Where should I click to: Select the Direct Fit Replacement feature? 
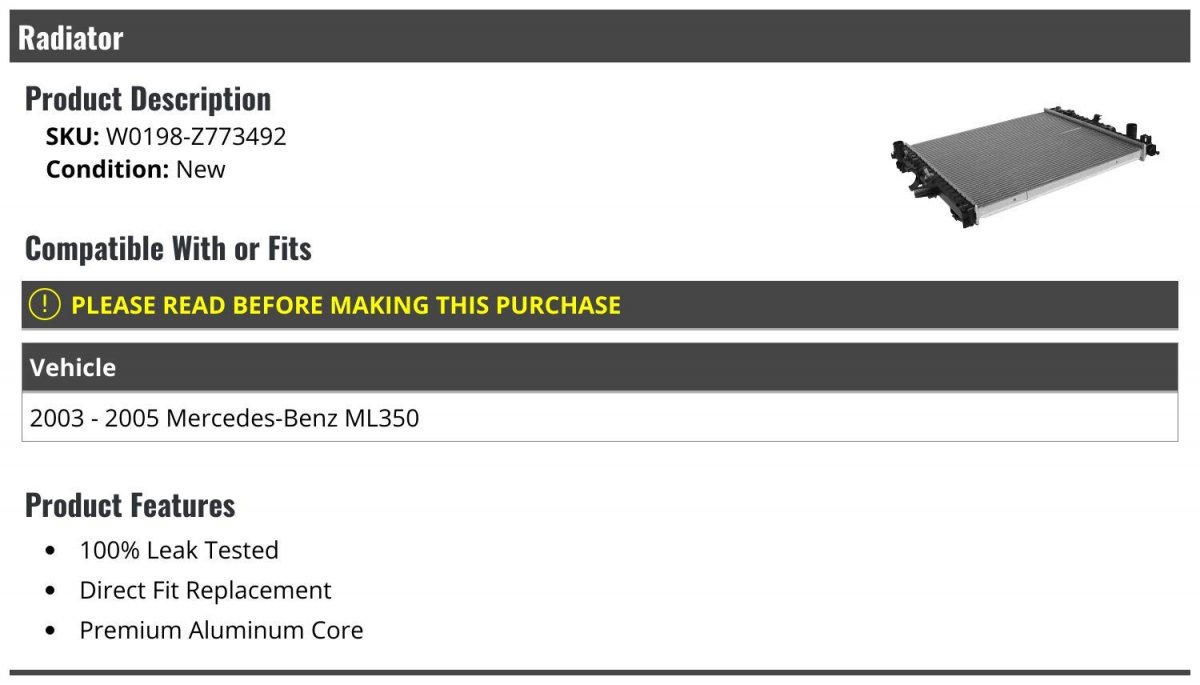205,590
